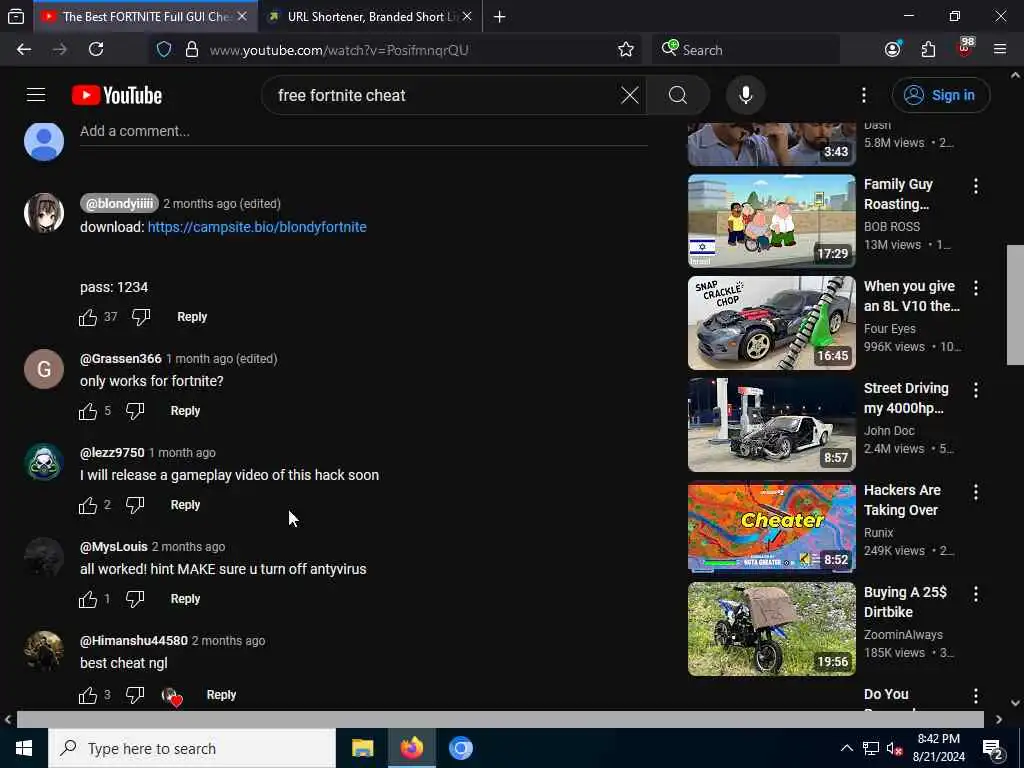Like the 'best cheat ngl' comment
The height and width of the screenshot is (768, 1024).
[x=88, y=696]
